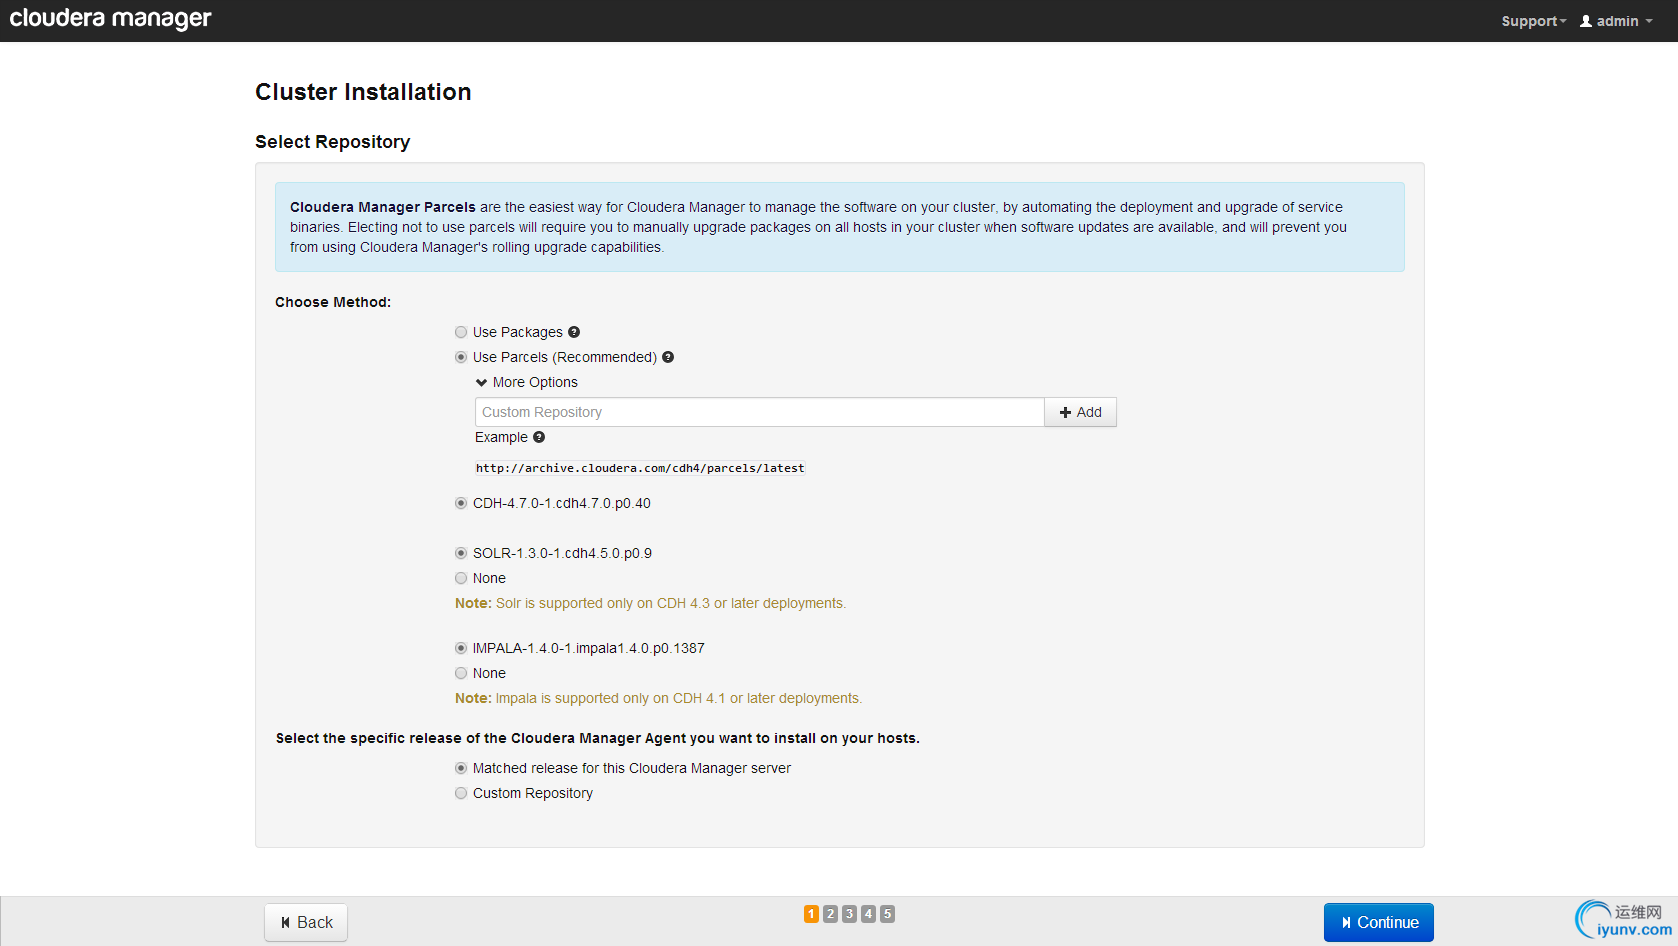Click the example URL archive.cloudera.com/cdh4/parcels/latest
The height and width of the screenshot is (946, 1678).
(640, 468)
